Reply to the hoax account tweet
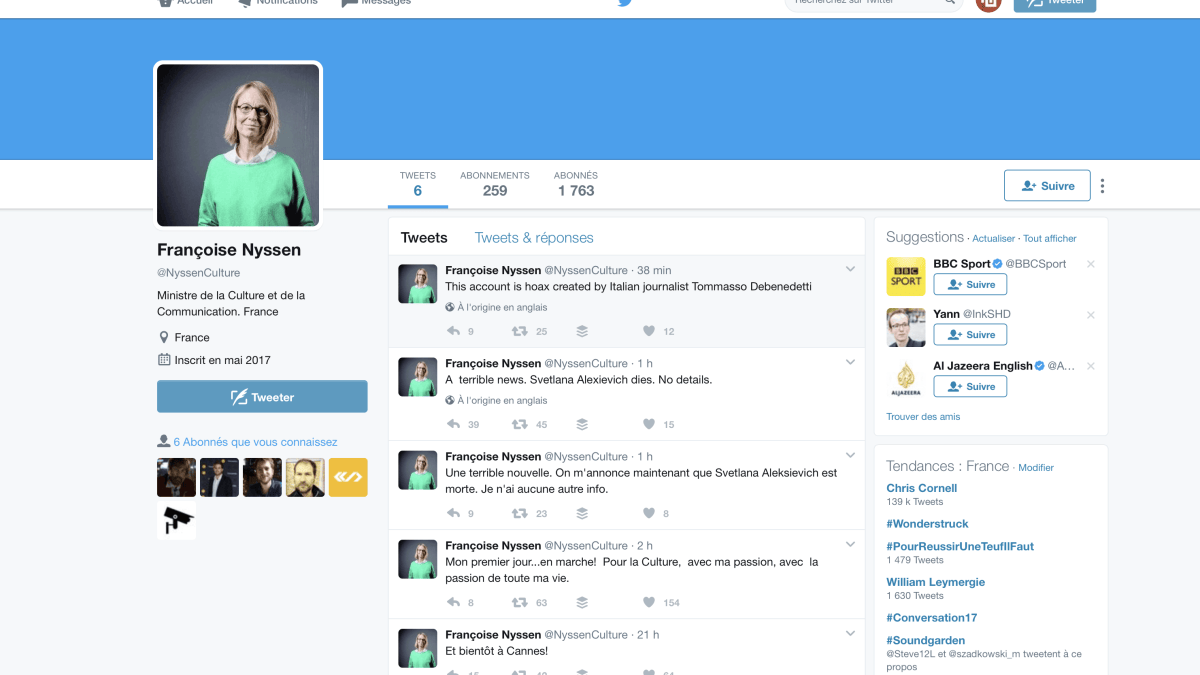This screenshot has width=1200, height=675. point(453,331)
